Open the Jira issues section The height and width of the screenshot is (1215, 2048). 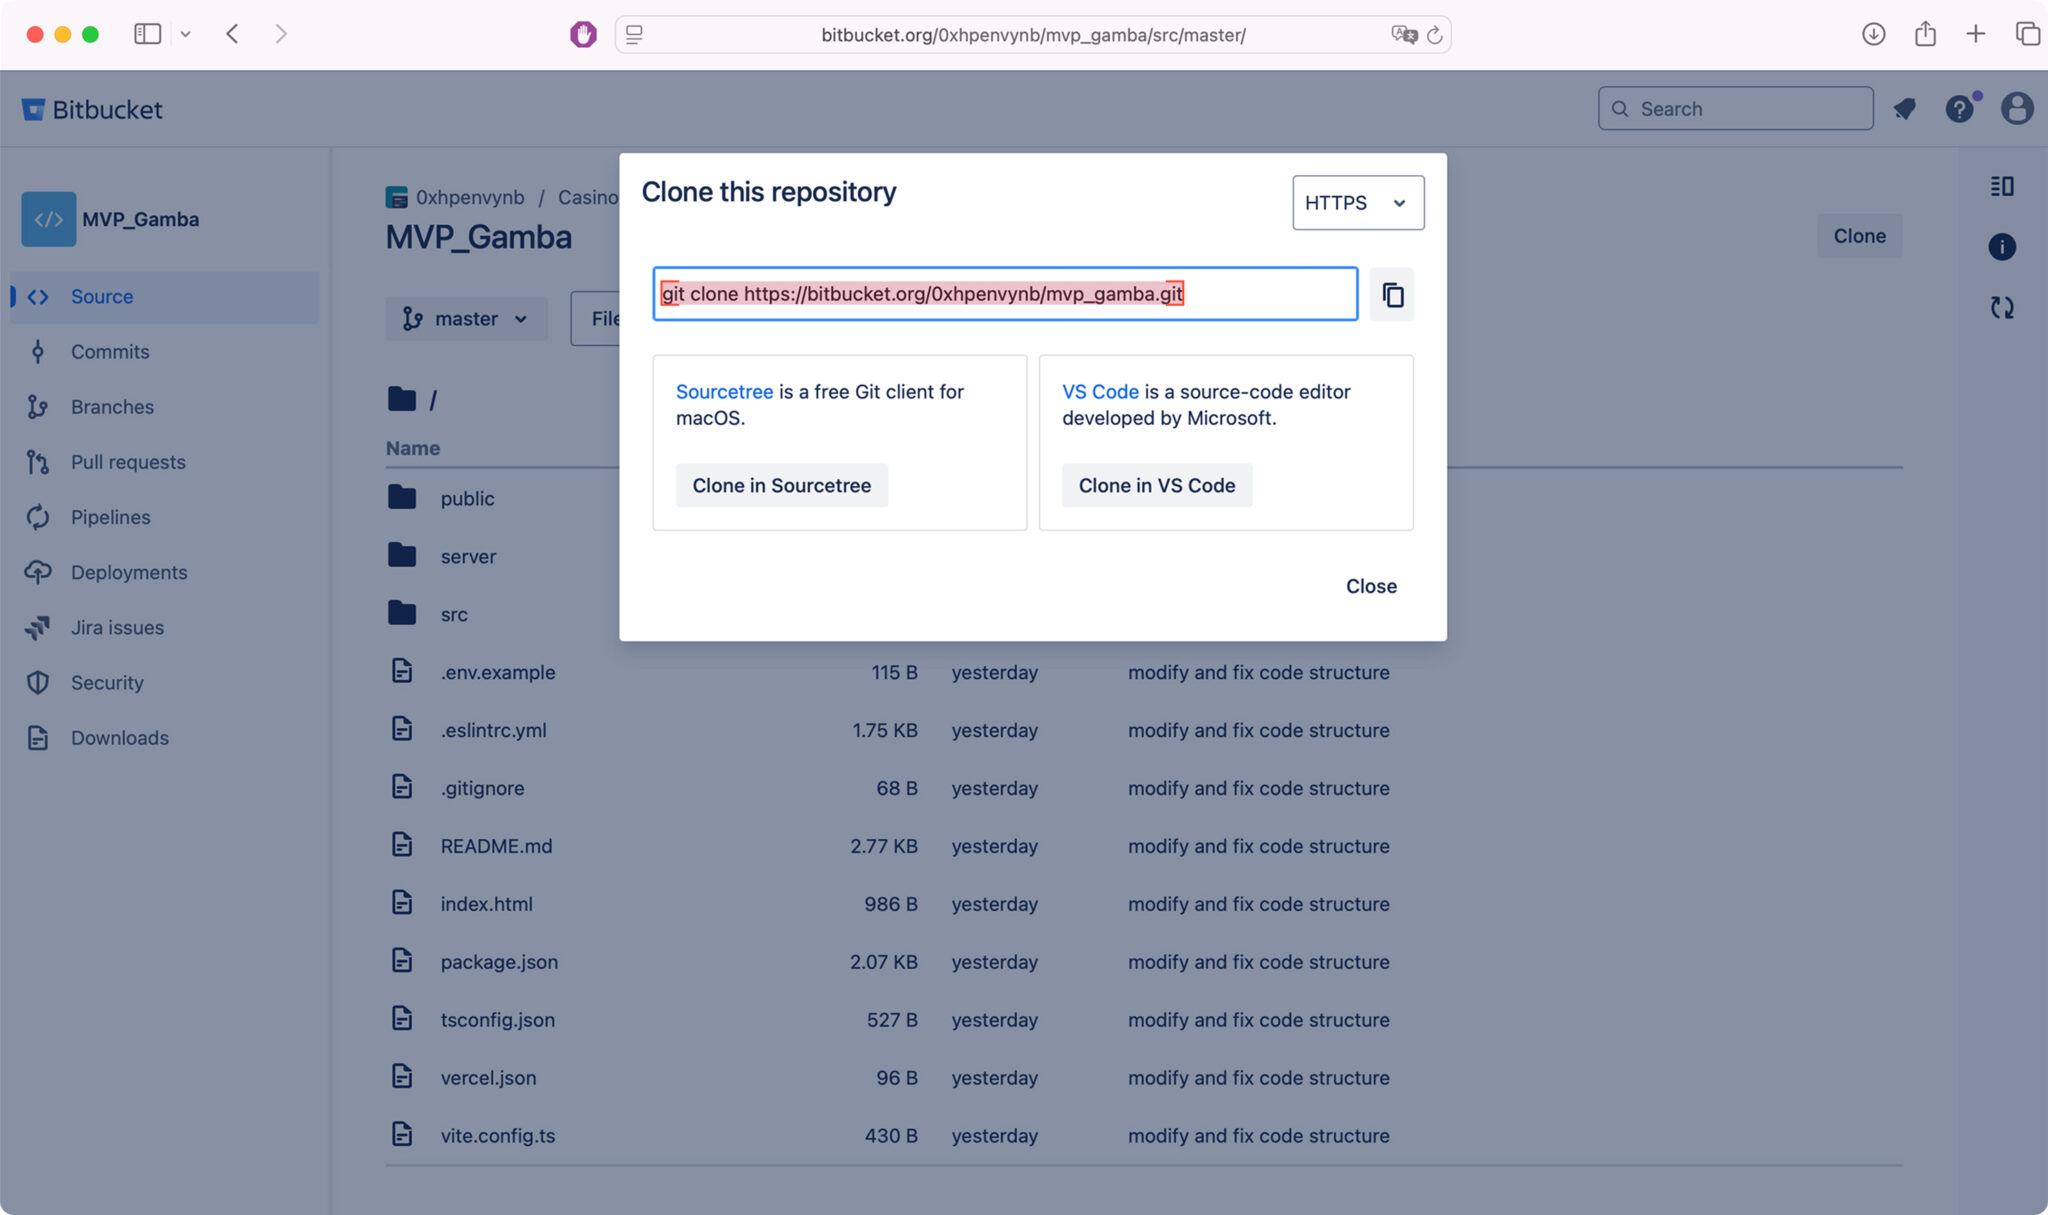point(117,627)
